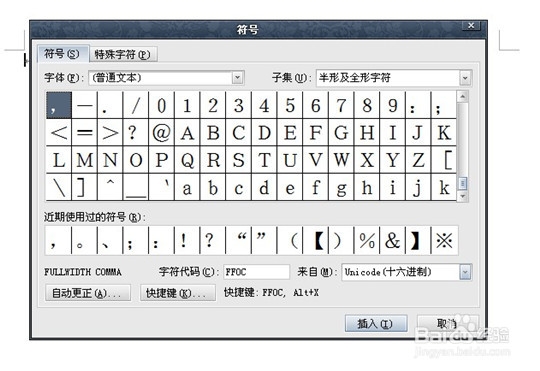Switch to the 符号(S) tab

[62, 54]
